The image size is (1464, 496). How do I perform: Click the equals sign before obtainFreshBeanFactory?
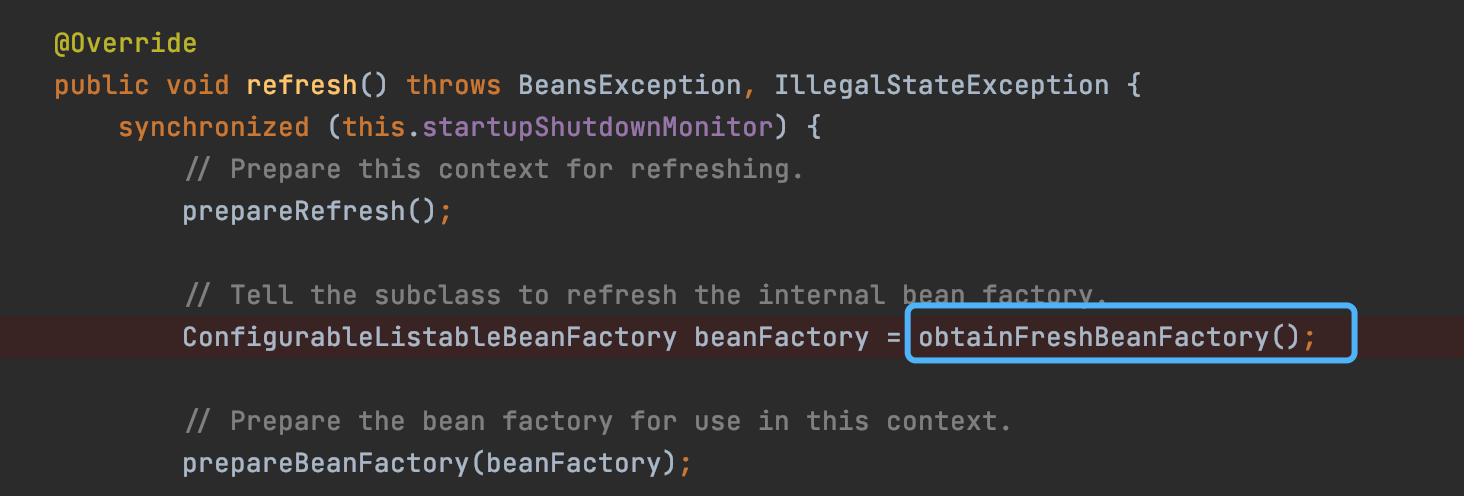coord(894,337)
